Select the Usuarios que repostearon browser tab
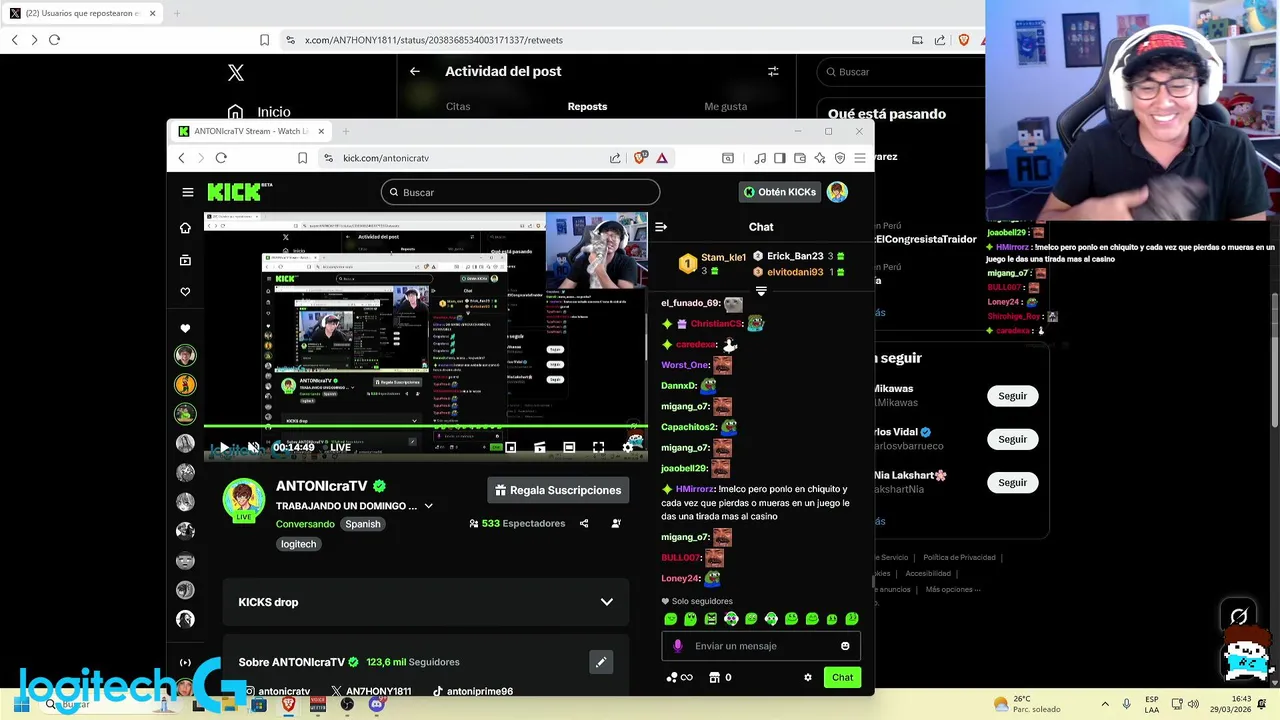 82,14
